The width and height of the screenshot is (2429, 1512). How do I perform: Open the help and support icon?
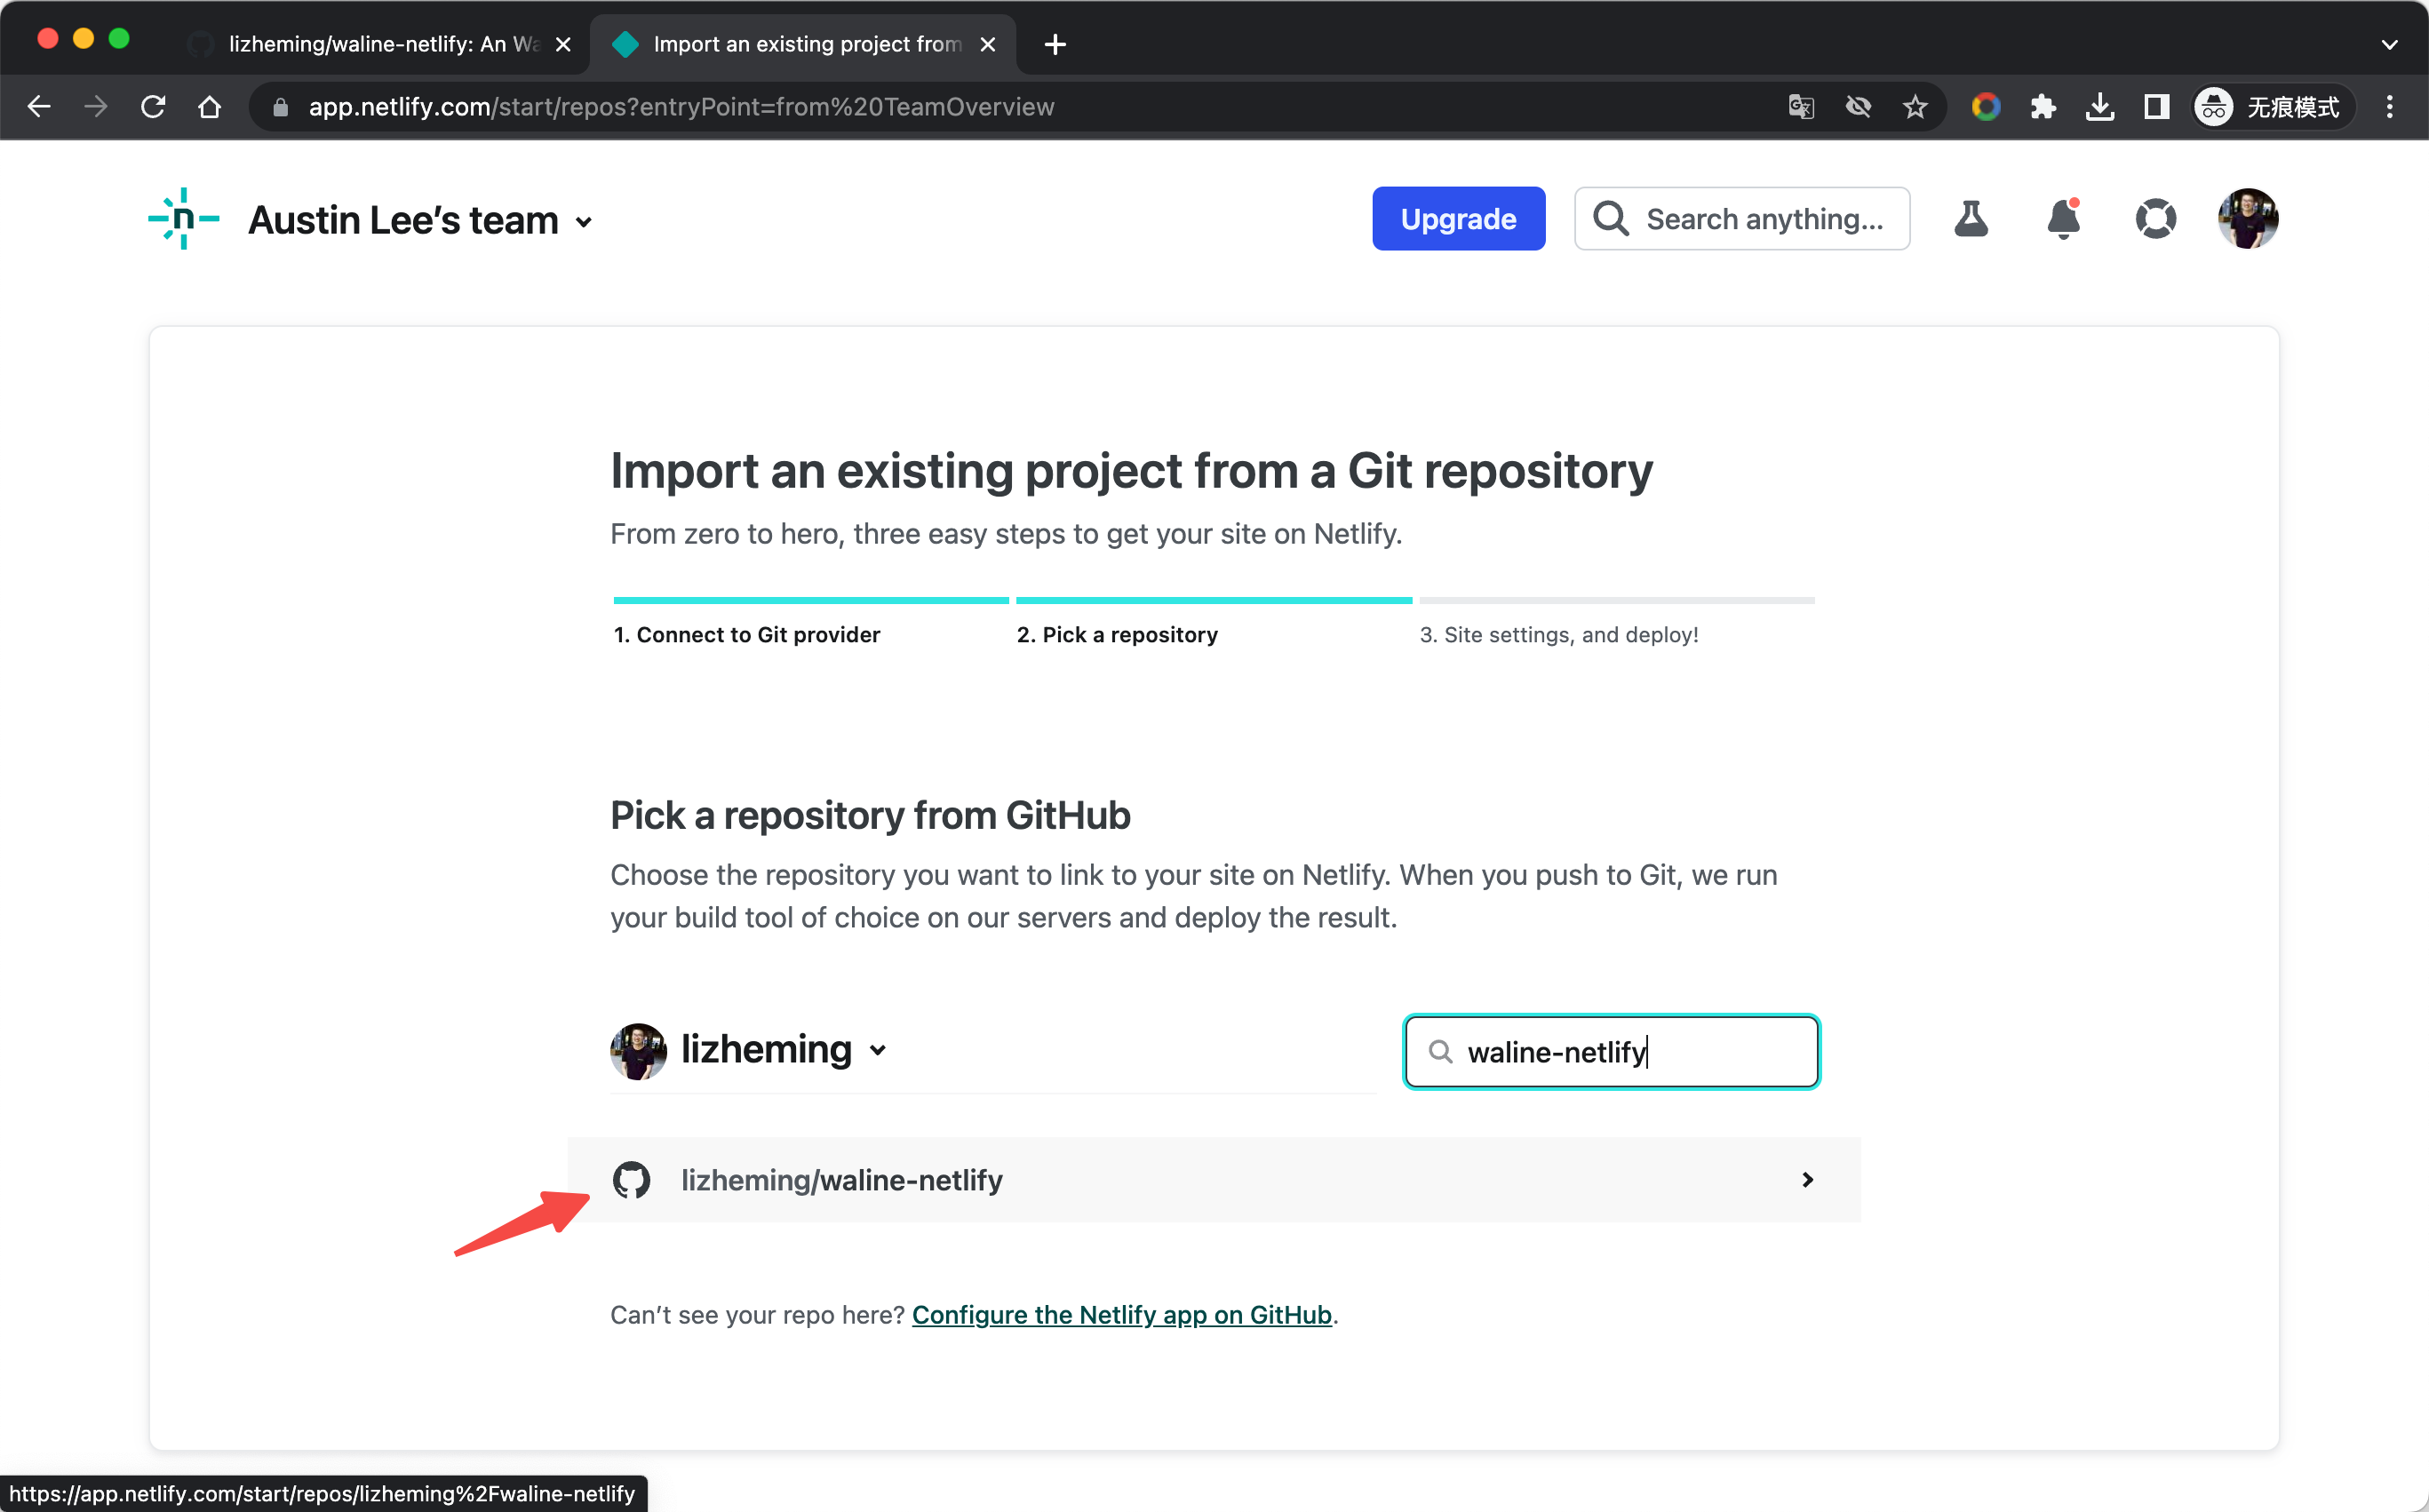(x=2156, y=219)
